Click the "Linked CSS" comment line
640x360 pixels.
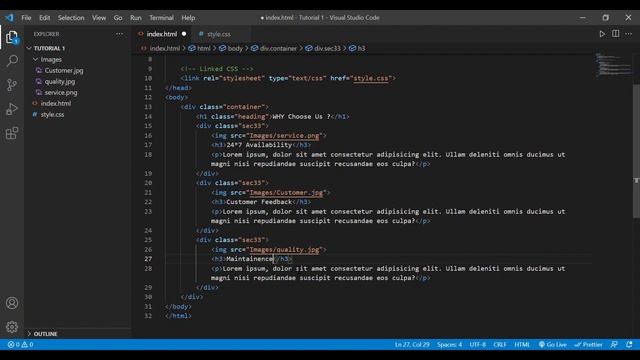tap(217, 69)
